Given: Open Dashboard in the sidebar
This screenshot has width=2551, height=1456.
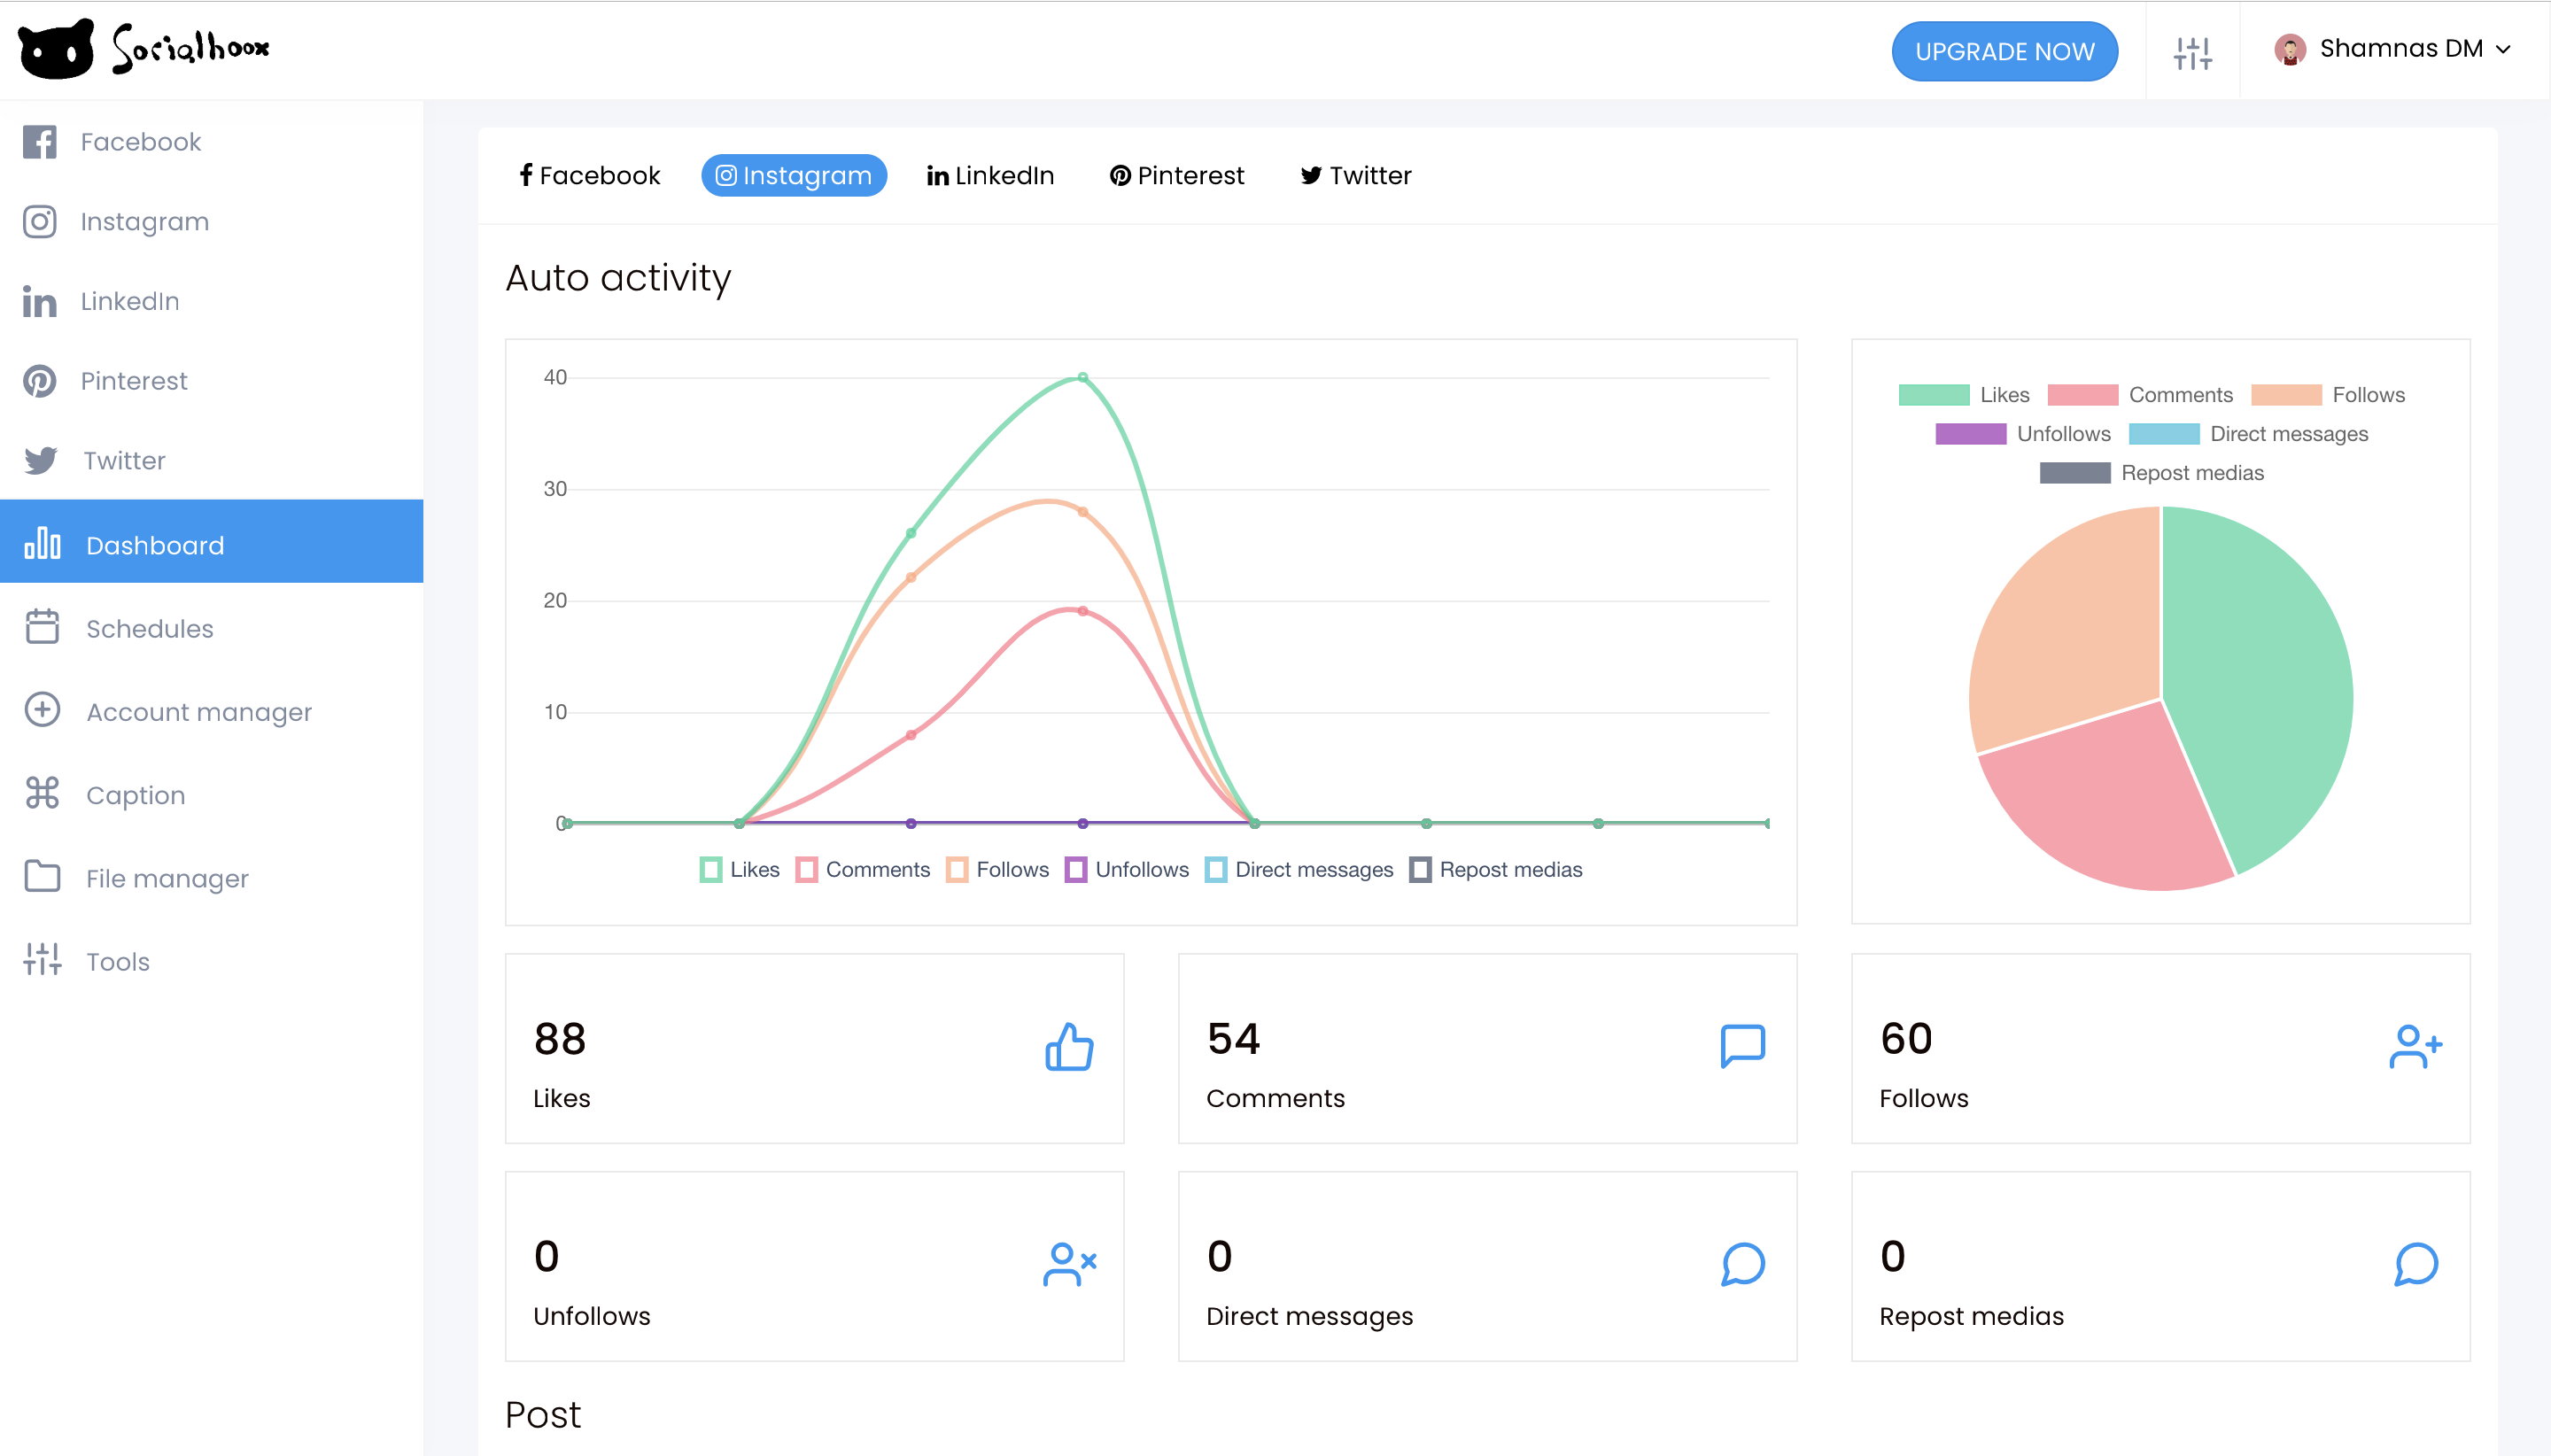Looking at the screenshot, I should [x=155, y=545].
